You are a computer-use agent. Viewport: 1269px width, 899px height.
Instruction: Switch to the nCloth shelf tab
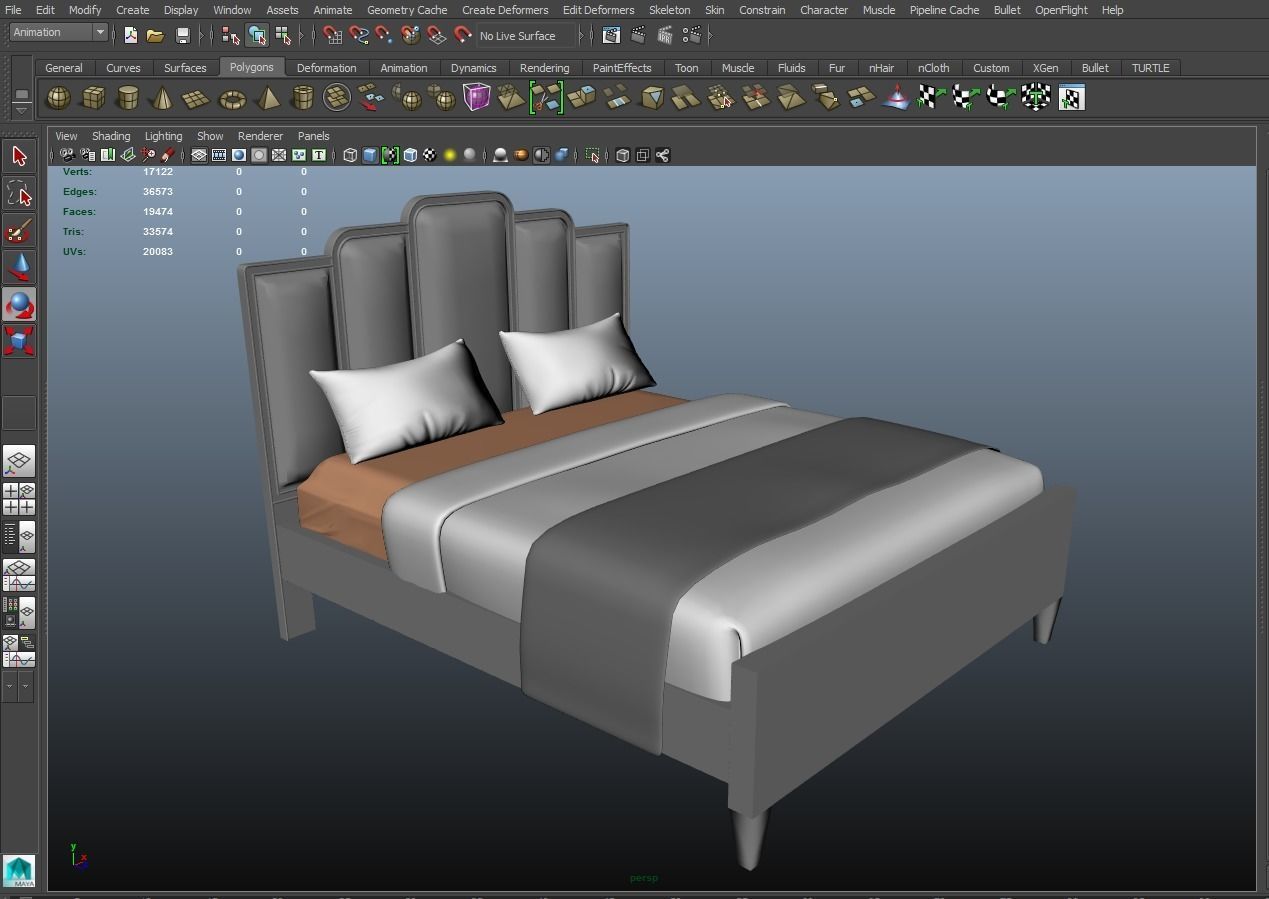point(933,68)
